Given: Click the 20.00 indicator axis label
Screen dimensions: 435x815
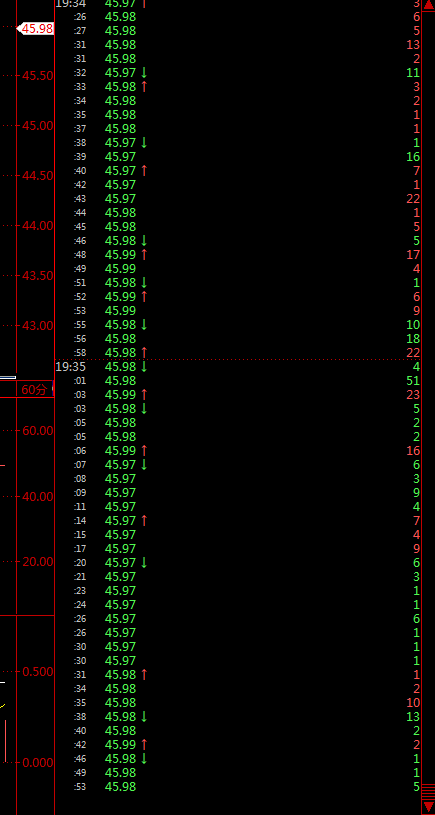Looking at the screenshot, I should point(37,562).
